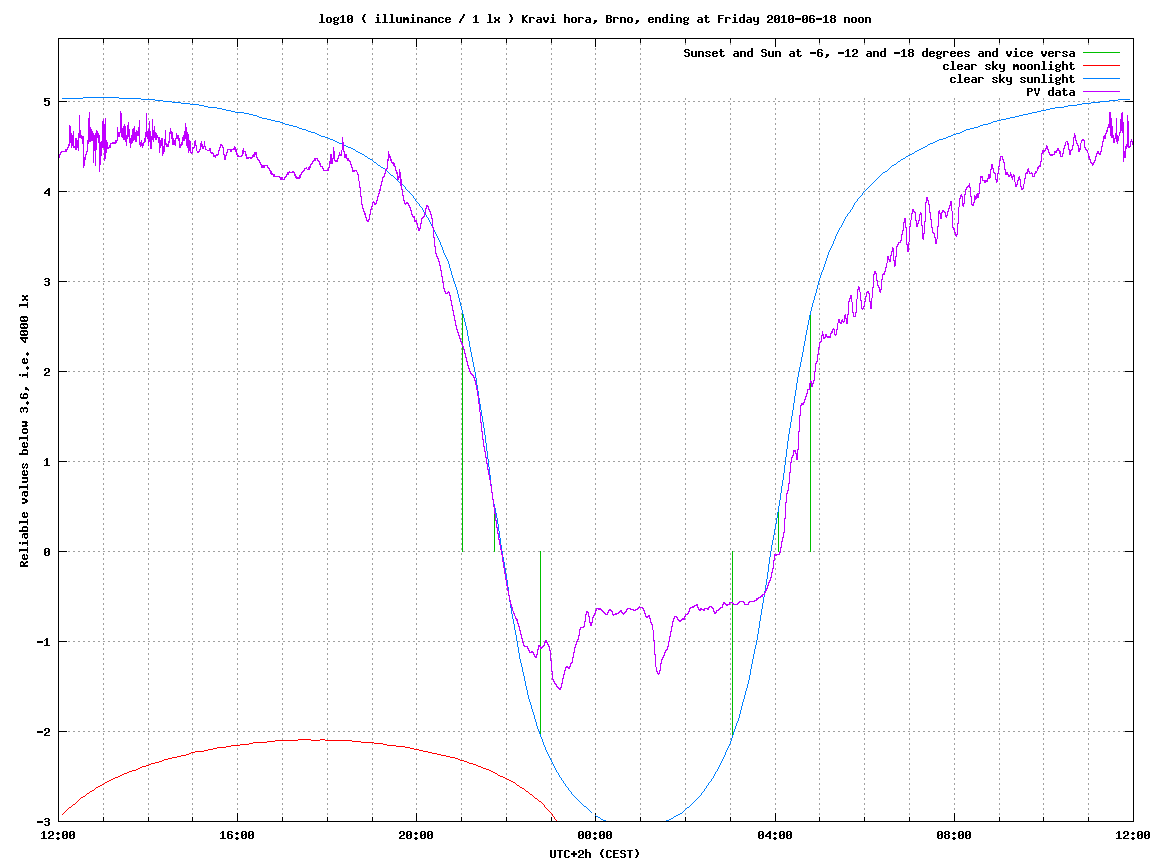The image size is (1151, 863).
Task: Select legend entry 'clear sky moonlight'
Action: (1008, 66)
